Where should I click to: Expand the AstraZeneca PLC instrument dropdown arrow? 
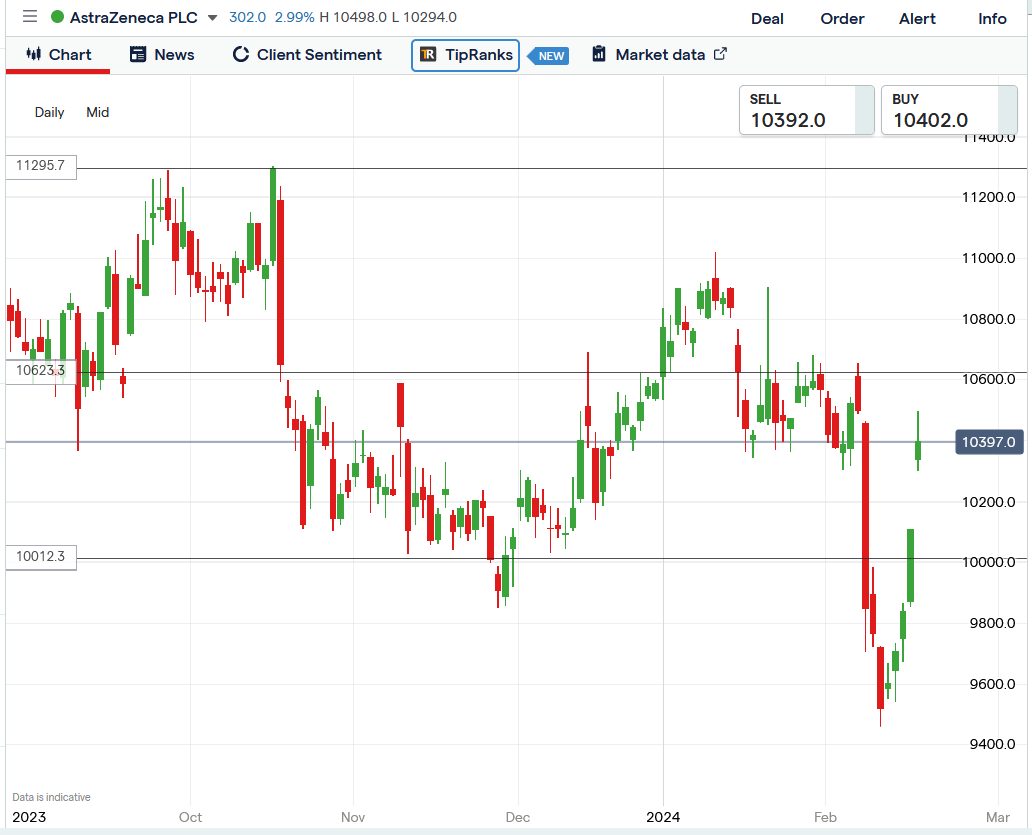212,18
